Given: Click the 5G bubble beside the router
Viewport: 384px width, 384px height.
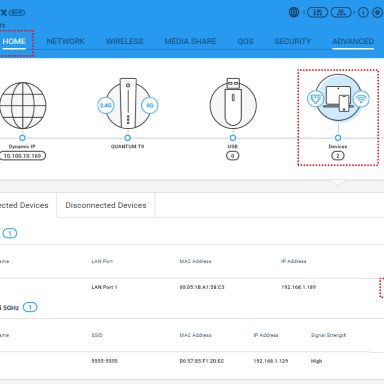Looking at the screenshot, I should (150, 105).
